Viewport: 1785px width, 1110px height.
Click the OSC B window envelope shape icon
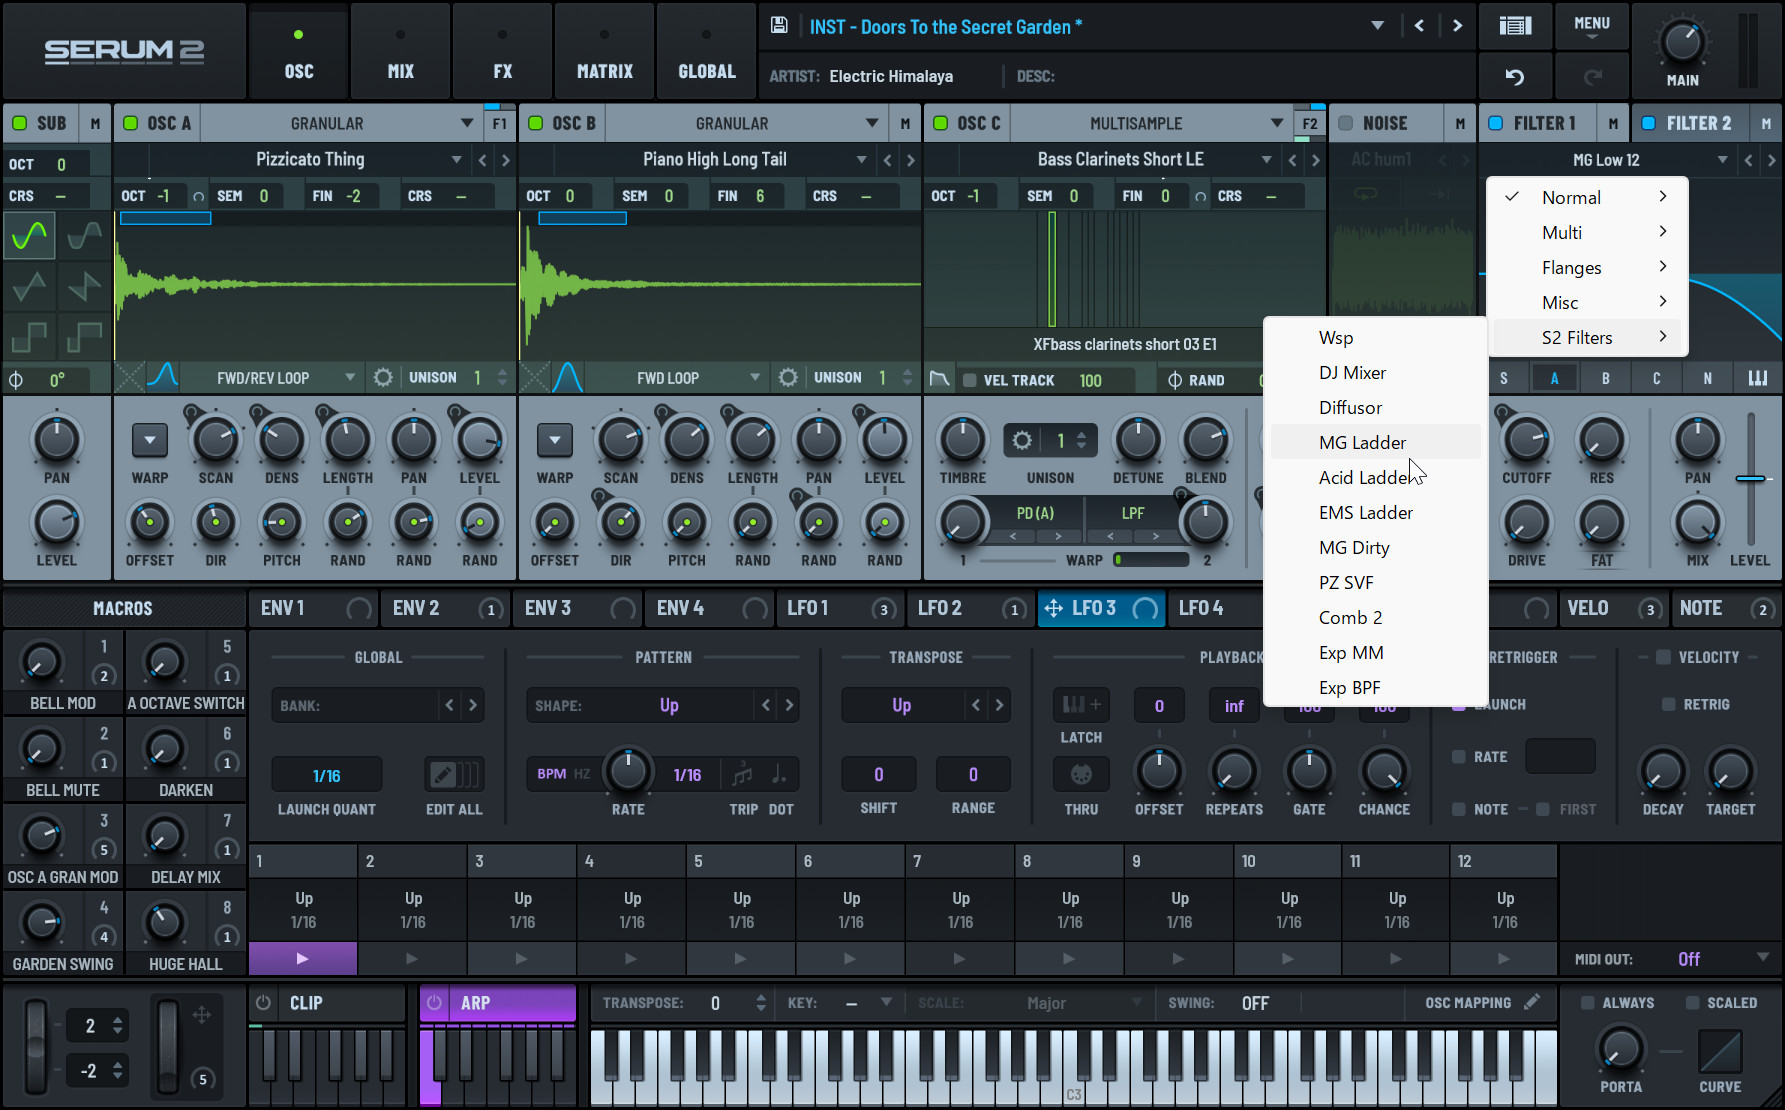568,377
